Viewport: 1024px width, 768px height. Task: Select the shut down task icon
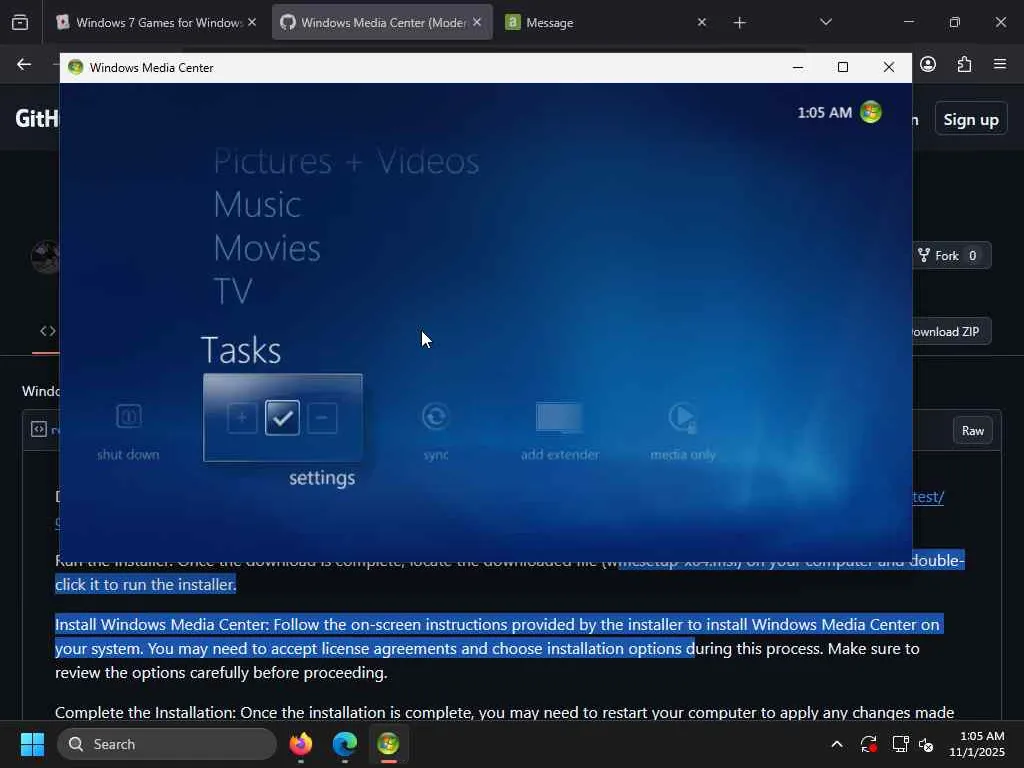click(129, 416)
